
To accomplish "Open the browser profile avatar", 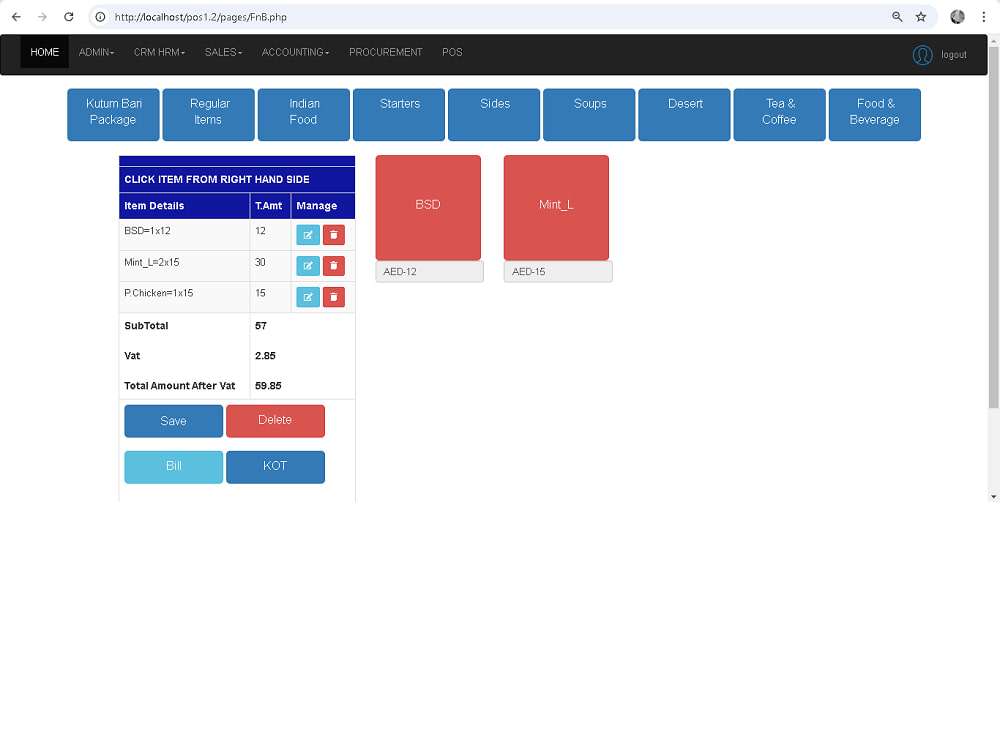I will point(957,17).
